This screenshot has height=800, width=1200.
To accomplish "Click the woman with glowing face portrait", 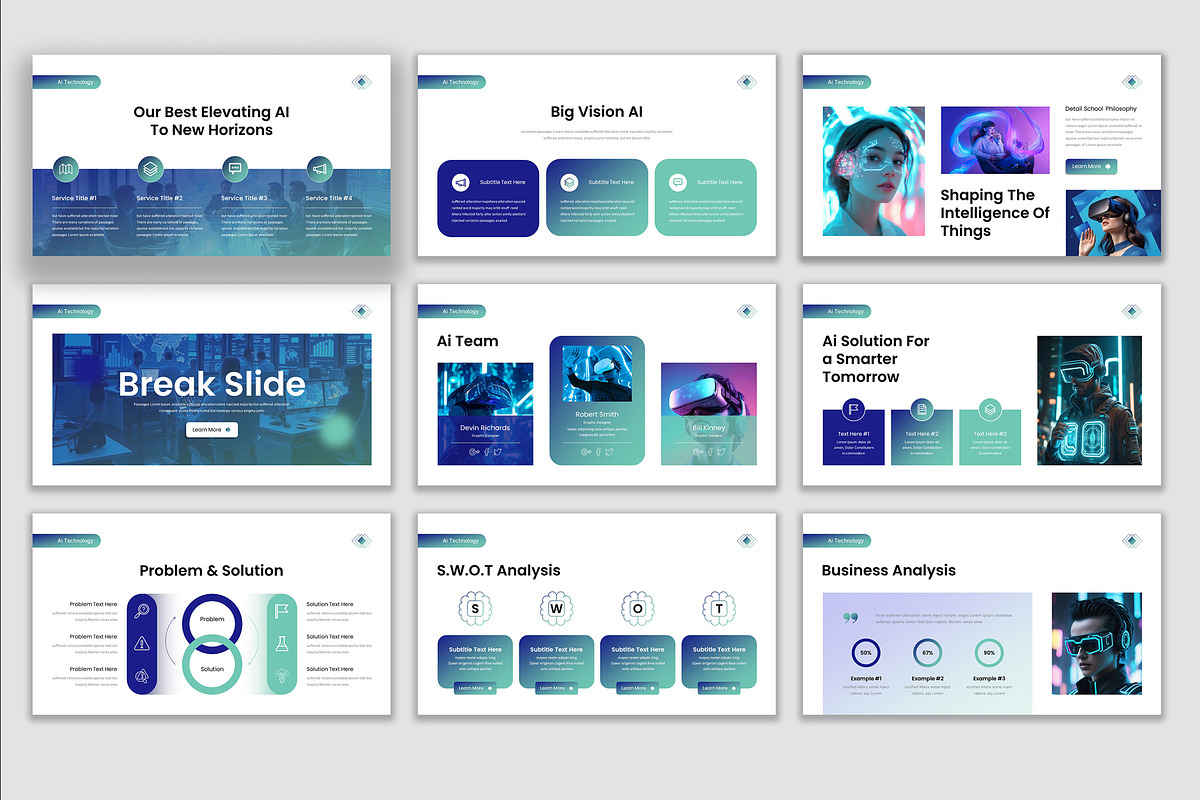I will click(874, 171).
